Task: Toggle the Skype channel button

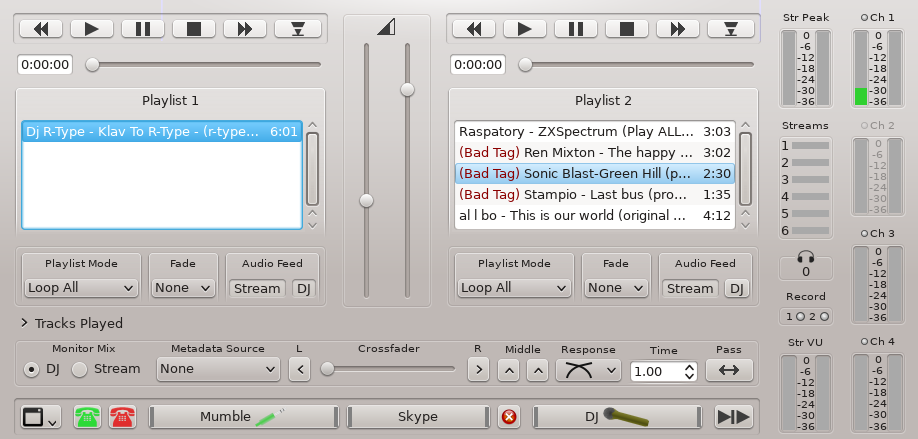Action: click(x=418, y=417)
